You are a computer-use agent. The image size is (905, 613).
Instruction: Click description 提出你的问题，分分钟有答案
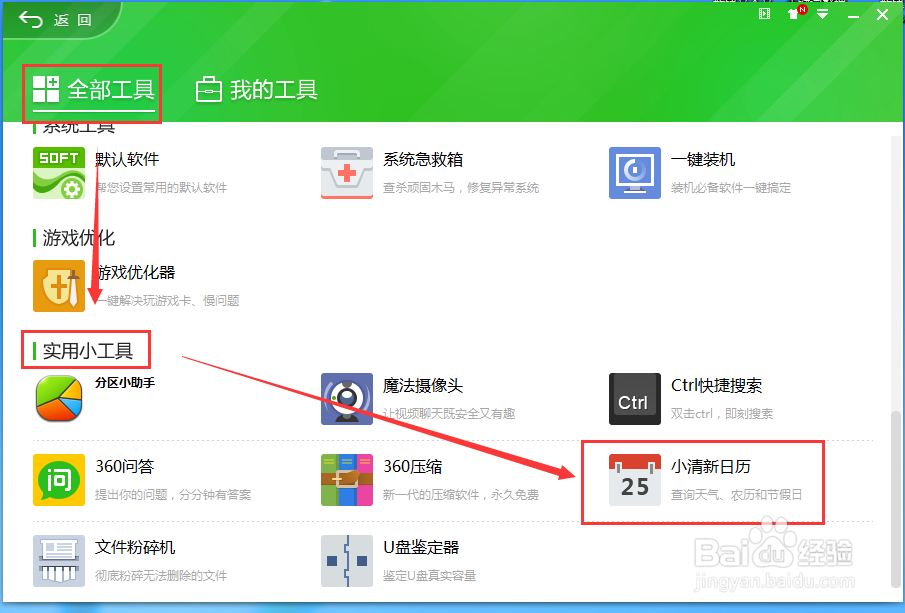[173, 495]
